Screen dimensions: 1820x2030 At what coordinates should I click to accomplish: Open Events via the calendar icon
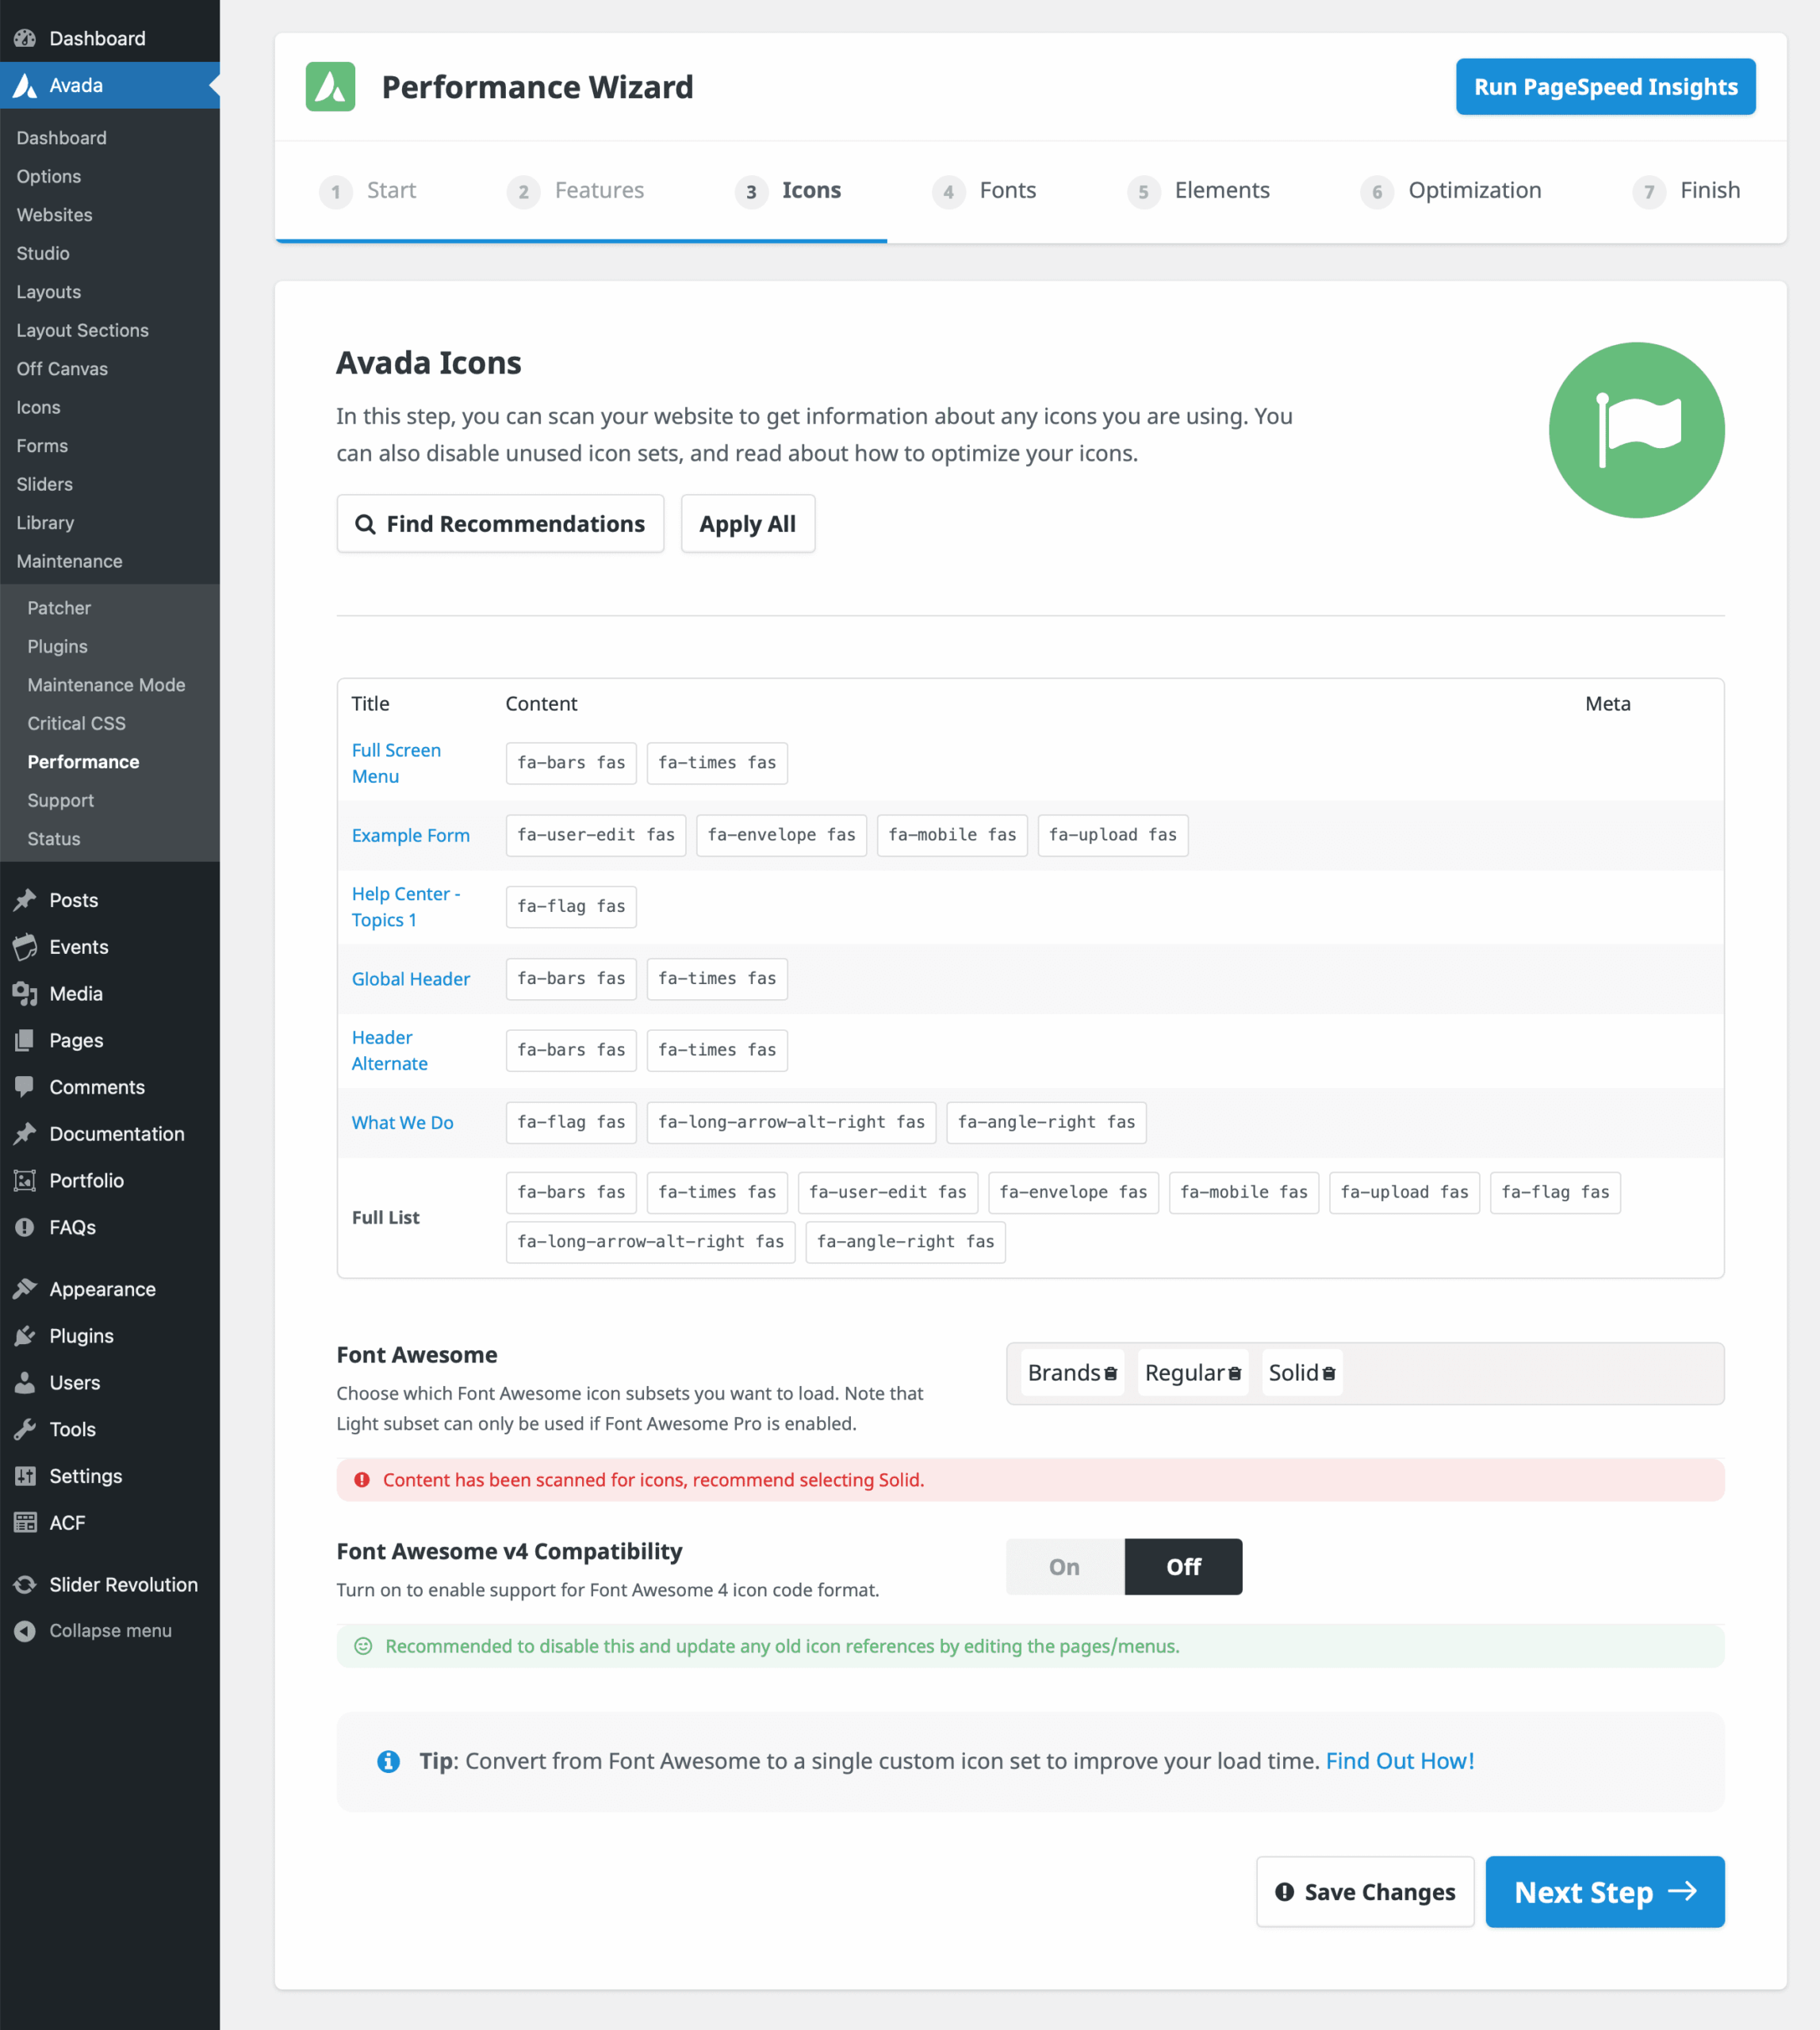point(25,946)
